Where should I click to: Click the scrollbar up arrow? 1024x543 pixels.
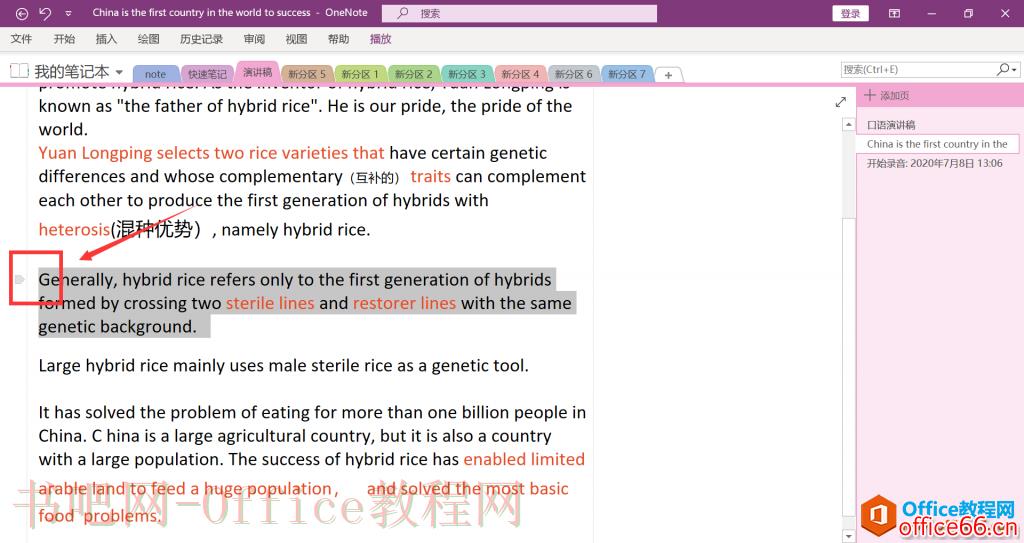(x=848, y=124)
